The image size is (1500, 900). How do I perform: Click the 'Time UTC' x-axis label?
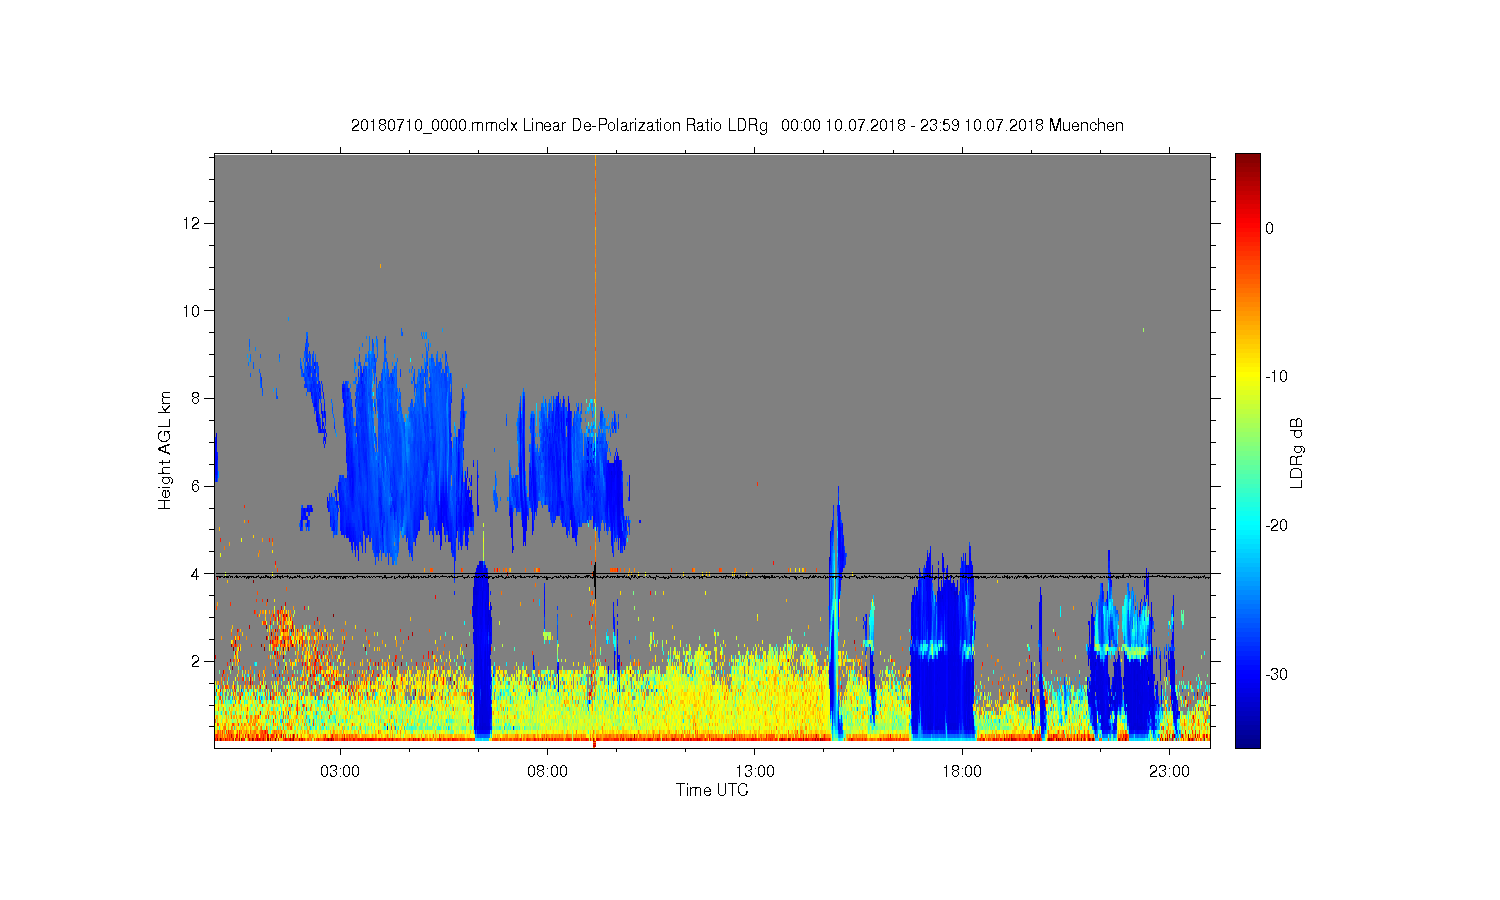click(x=712, y=790)
